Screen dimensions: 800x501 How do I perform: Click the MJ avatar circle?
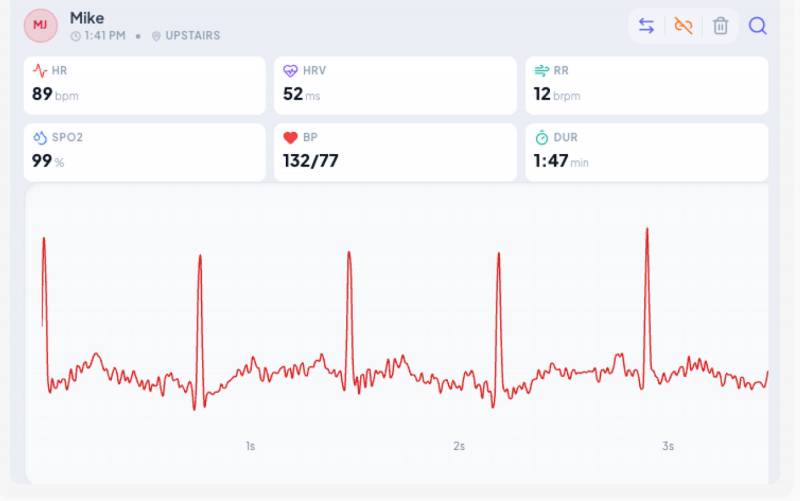[40, 26]
